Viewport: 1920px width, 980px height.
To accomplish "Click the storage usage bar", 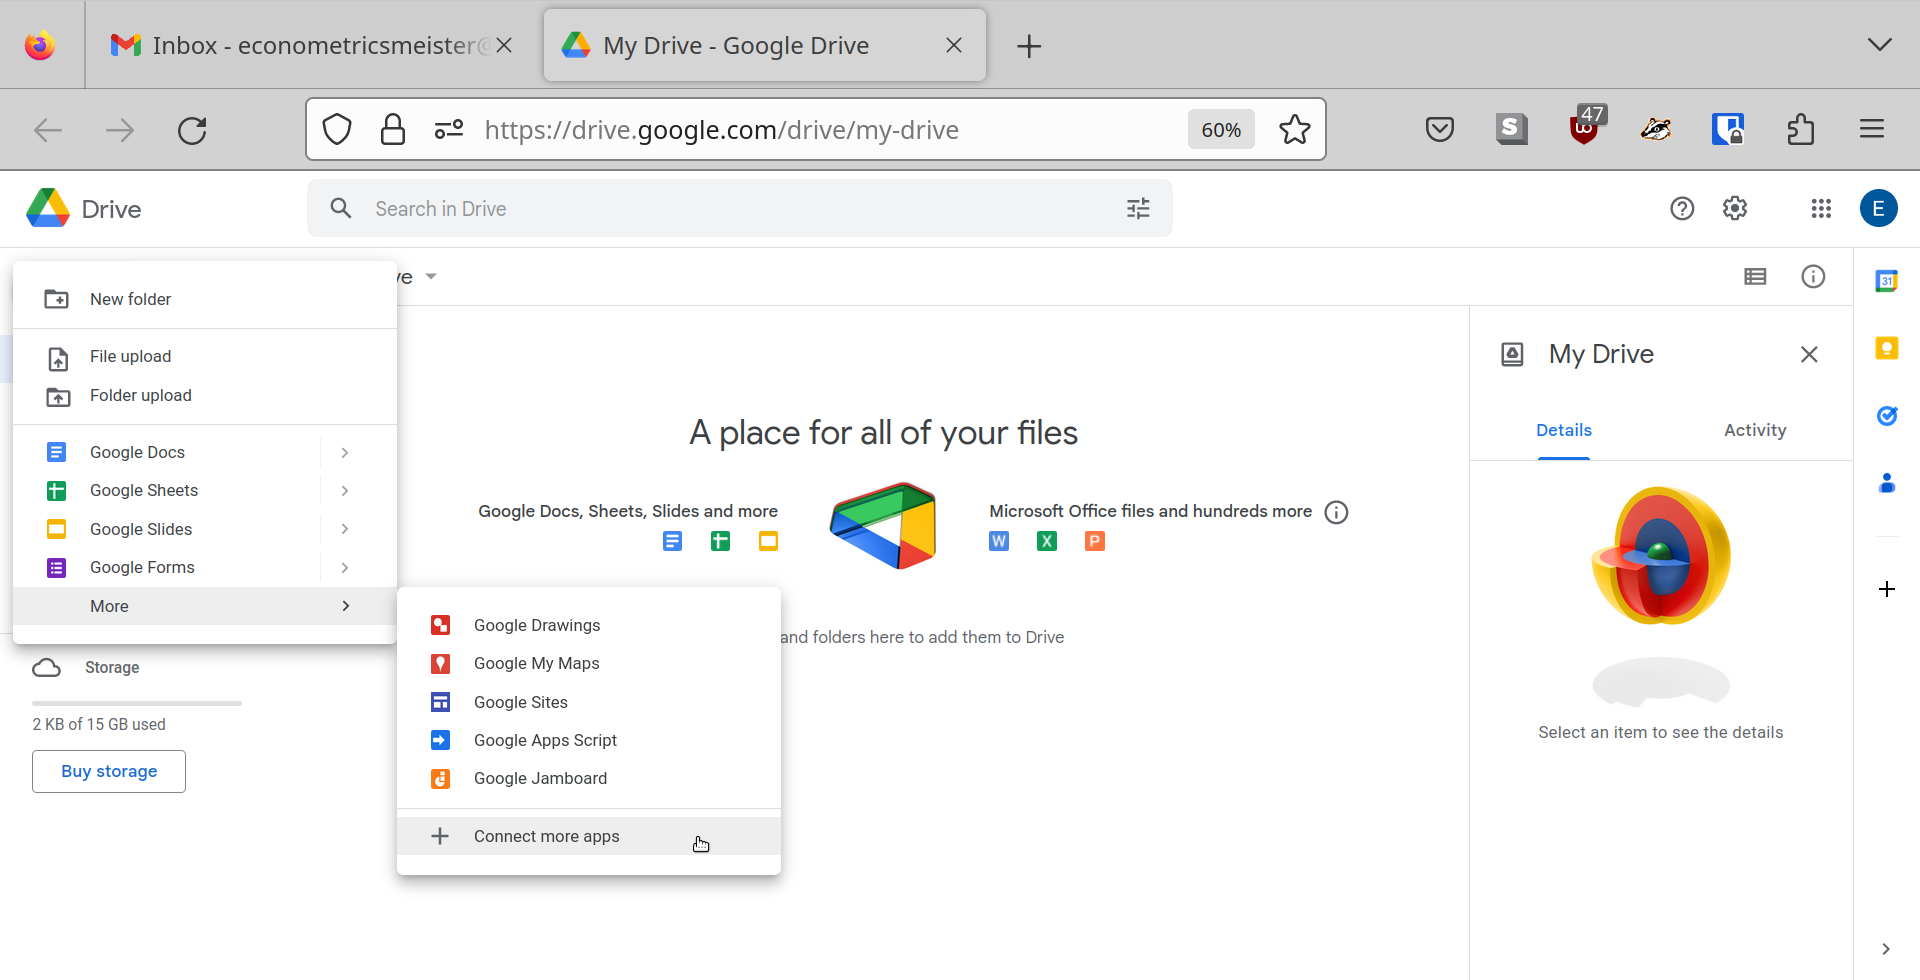I will click(137, 703).
